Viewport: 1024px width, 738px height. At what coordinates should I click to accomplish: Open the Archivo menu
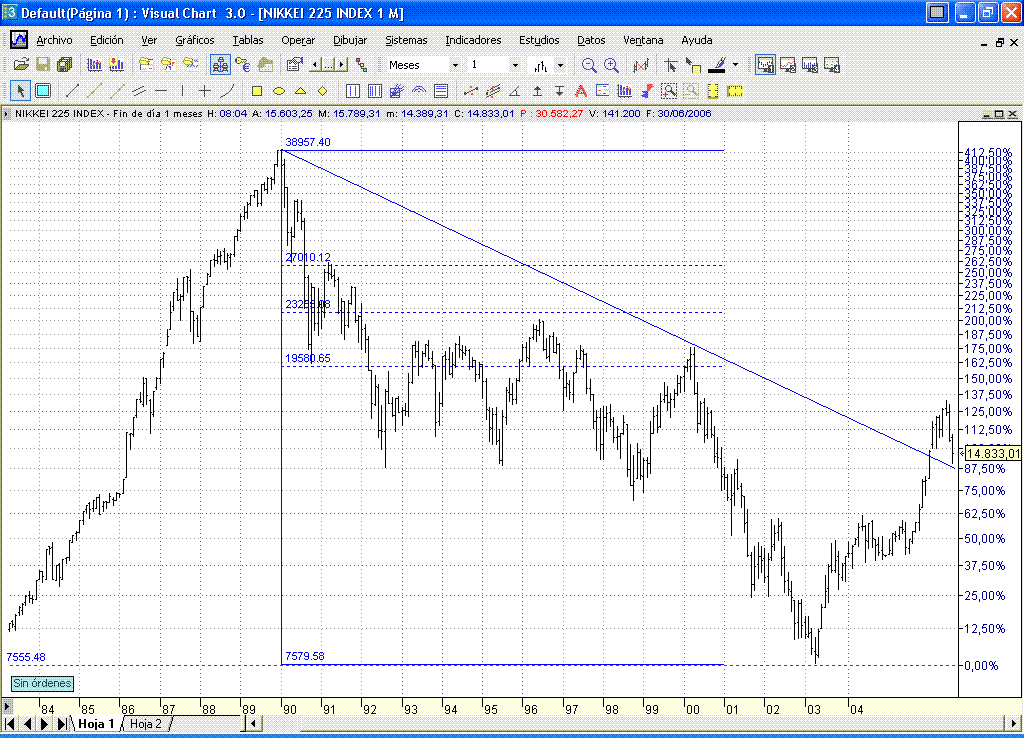pos(54,40)
